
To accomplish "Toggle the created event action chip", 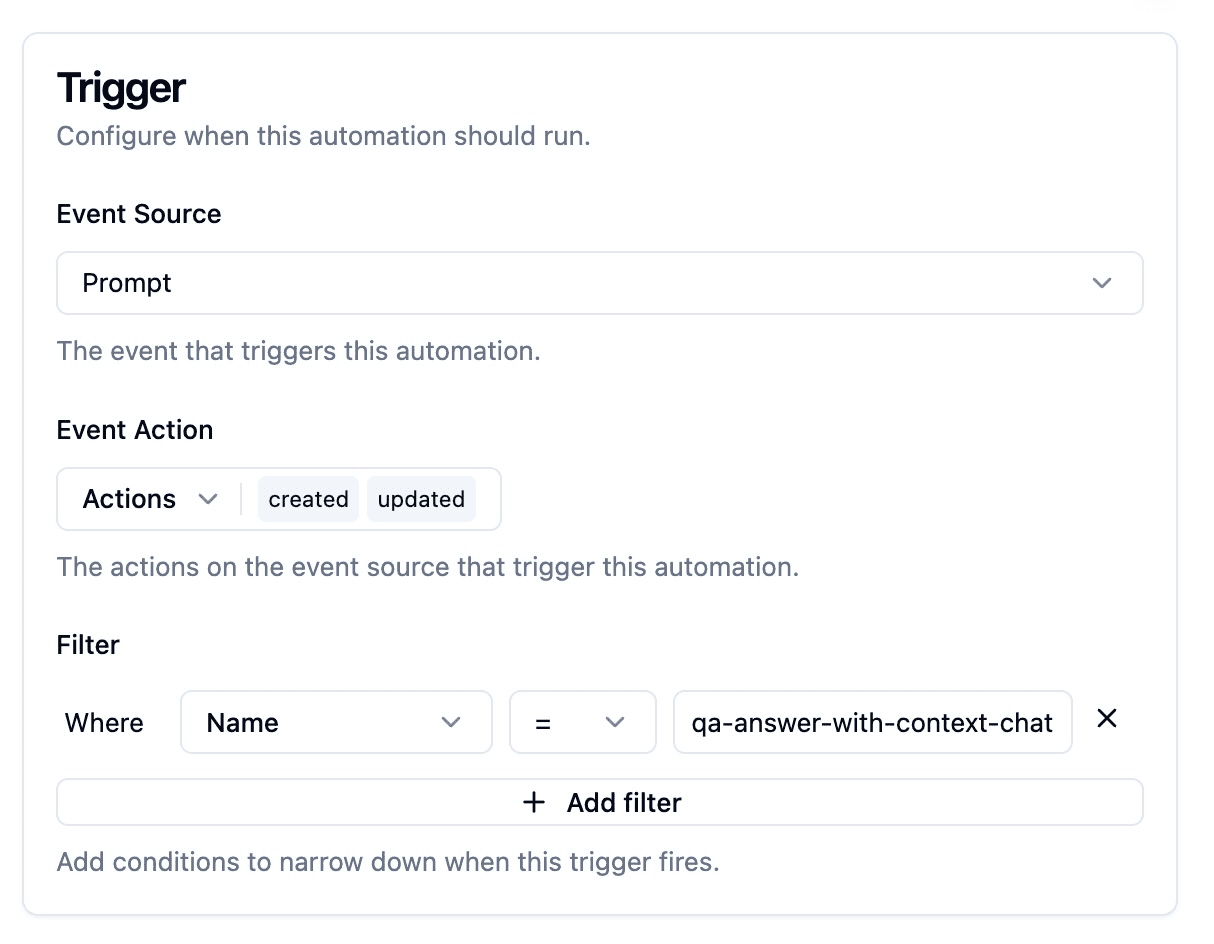I will pos(308,498).
